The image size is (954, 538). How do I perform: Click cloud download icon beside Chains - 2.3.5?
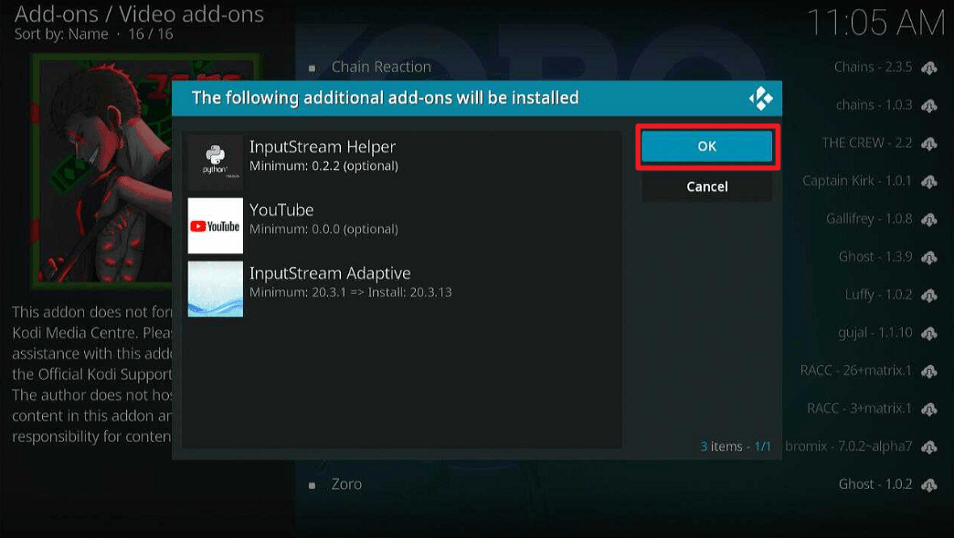(x=928, y=68)
